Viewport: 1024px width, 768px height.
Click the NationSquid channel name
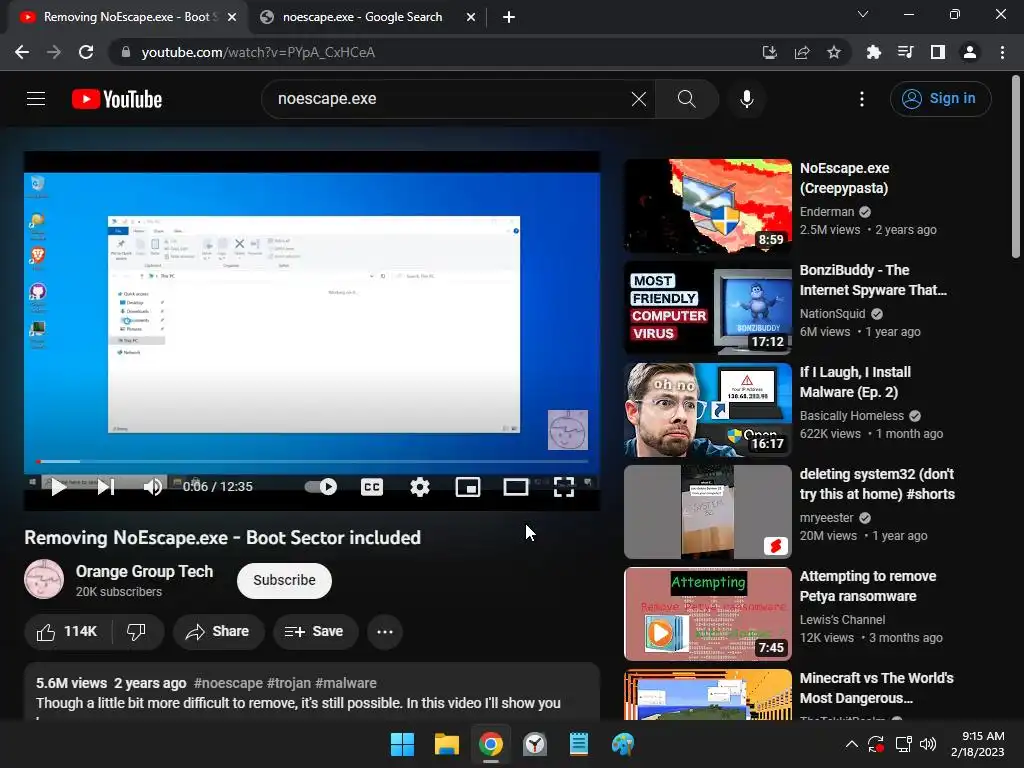coord(832,313)
